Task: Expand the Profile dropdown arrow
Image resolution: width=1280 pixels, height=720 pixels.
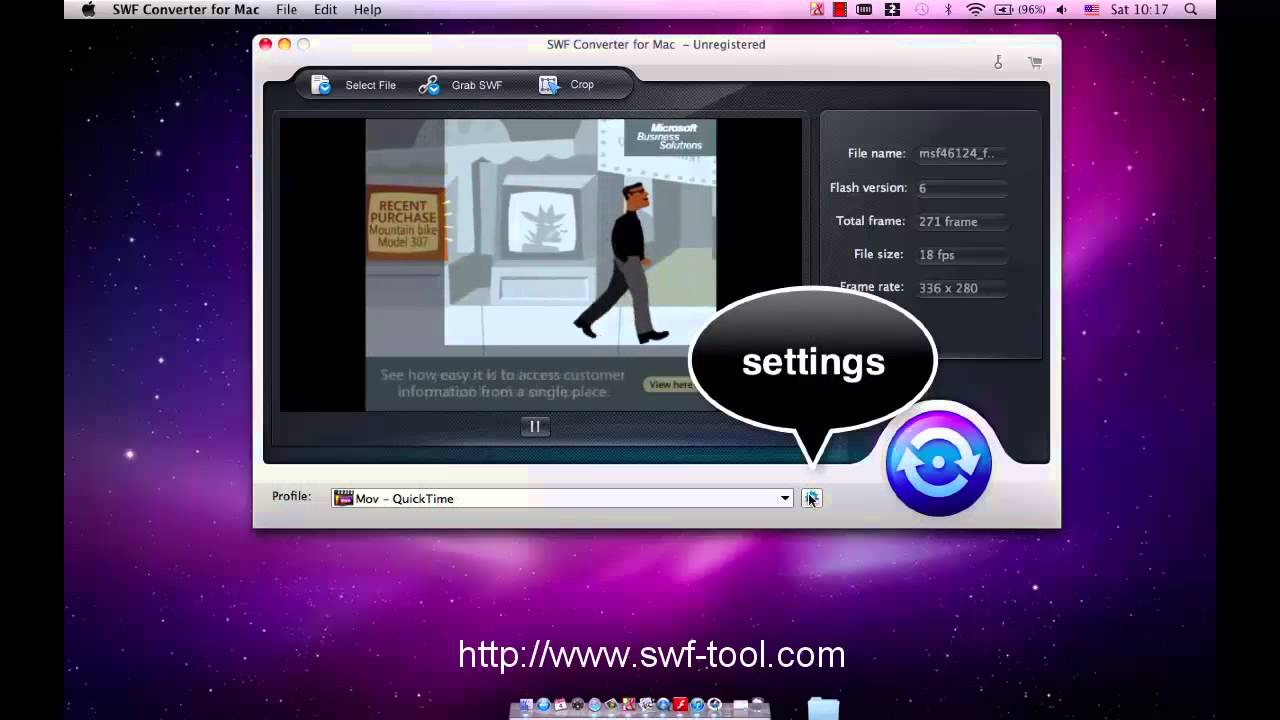Action: point(785,498)
